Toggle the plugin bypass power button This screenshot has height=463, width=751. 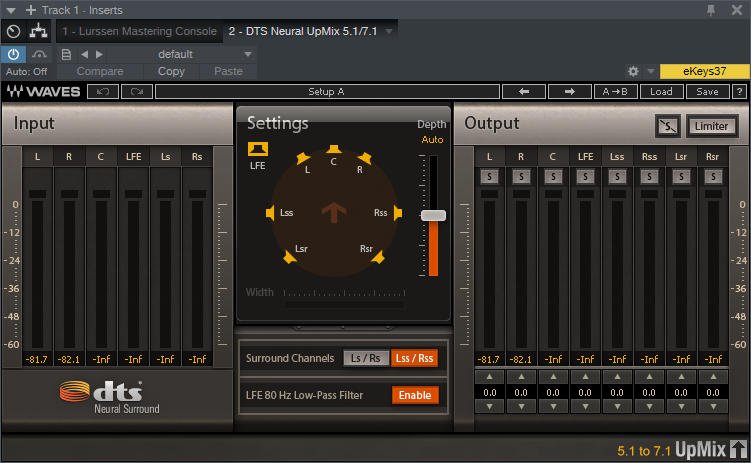13,55
